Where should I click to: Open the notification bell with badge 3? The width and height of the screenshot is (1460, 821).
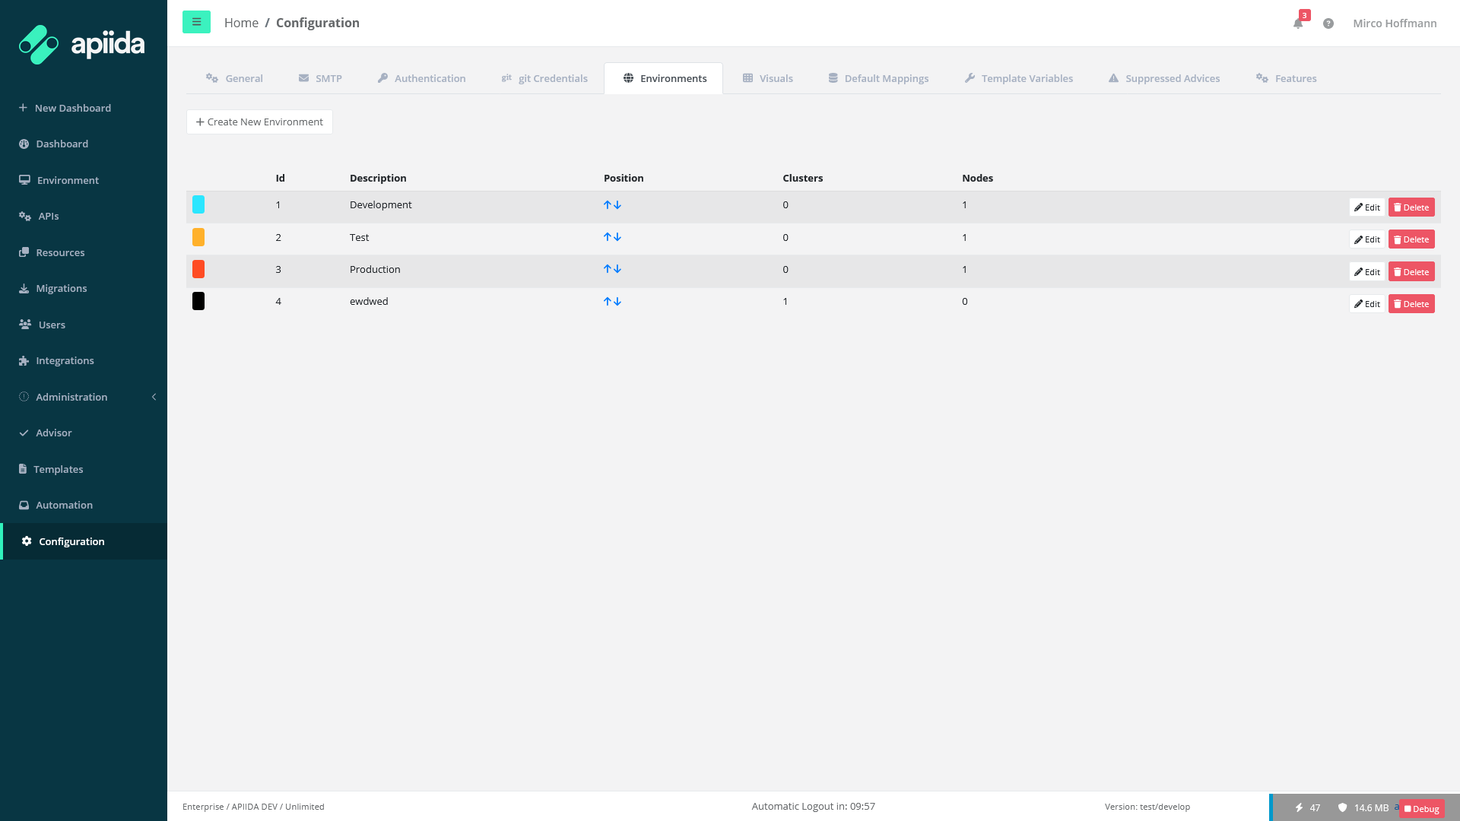pos(1297,23)
